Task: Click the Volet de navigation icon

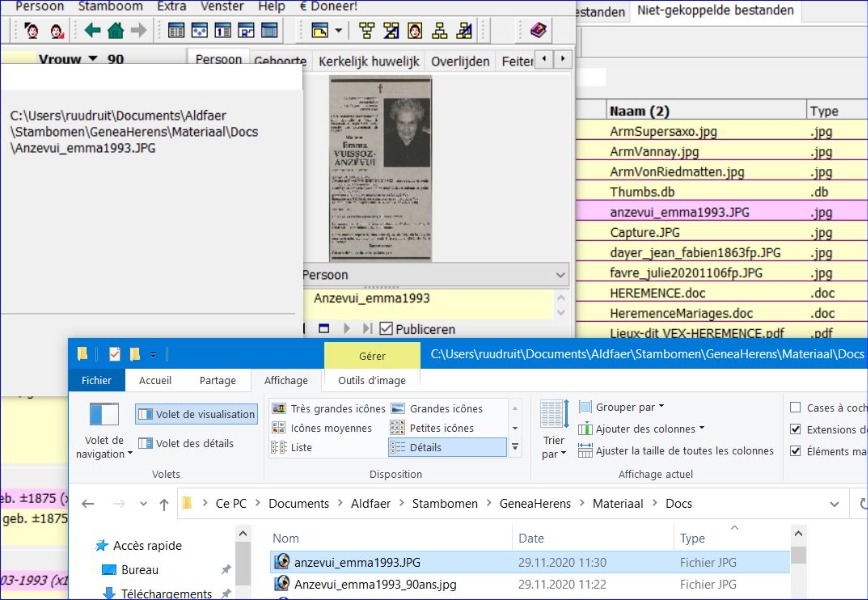Action: (x=104, y=415)
